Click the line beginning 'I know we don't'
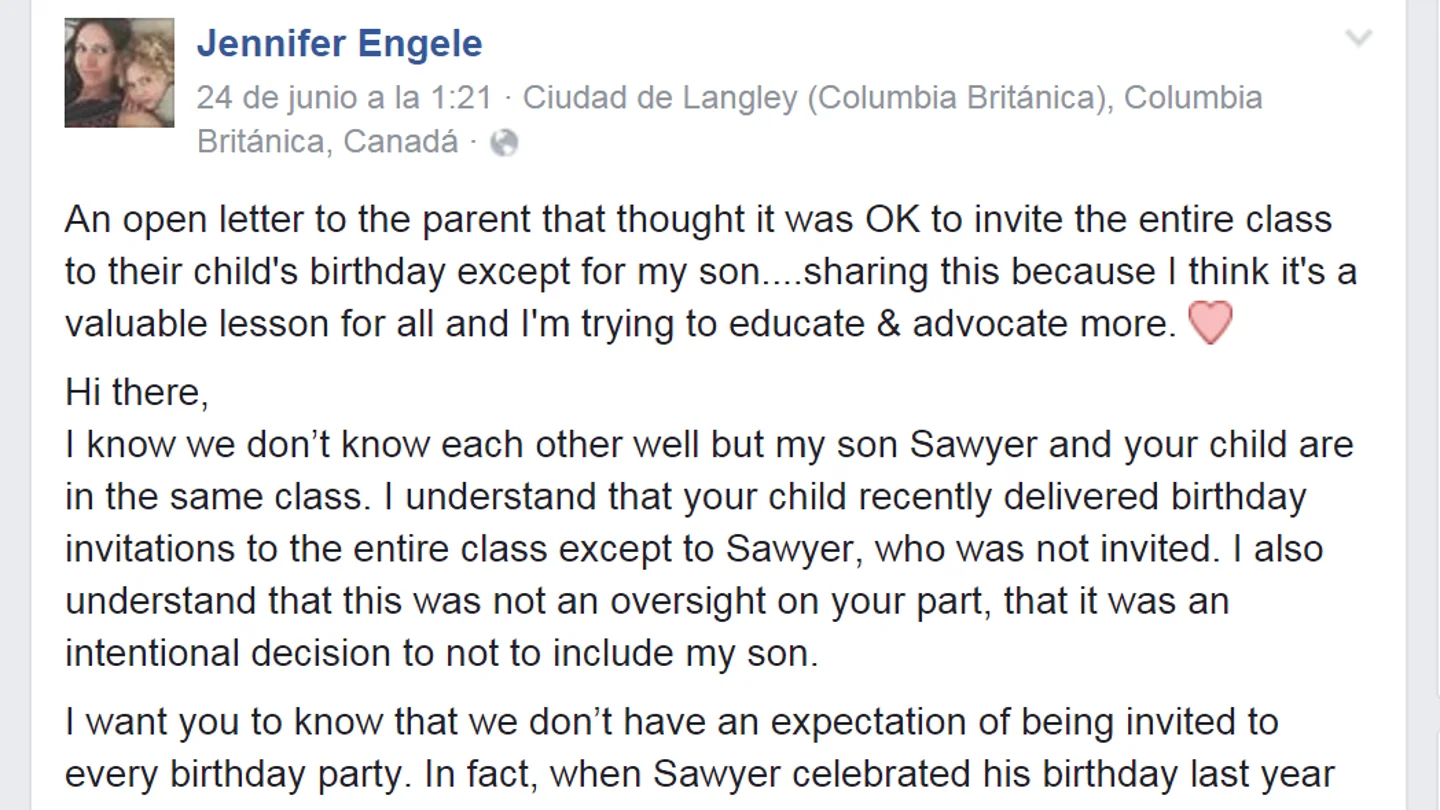The height and width of the screenshot is (810, 1440). tap(709, 444)
